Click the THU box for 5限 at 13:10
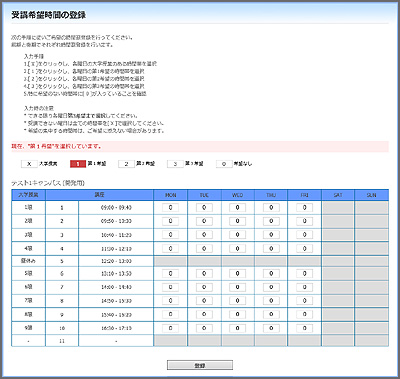Viewport: 400px width, 379px height. pyautogui.click(x=271, y=274)
